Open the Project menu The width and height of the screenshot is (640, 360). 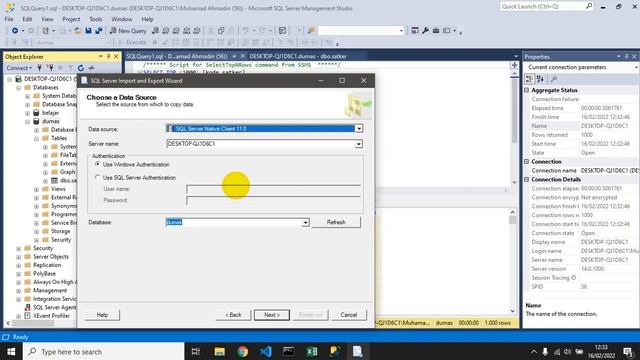coord(71,19)
